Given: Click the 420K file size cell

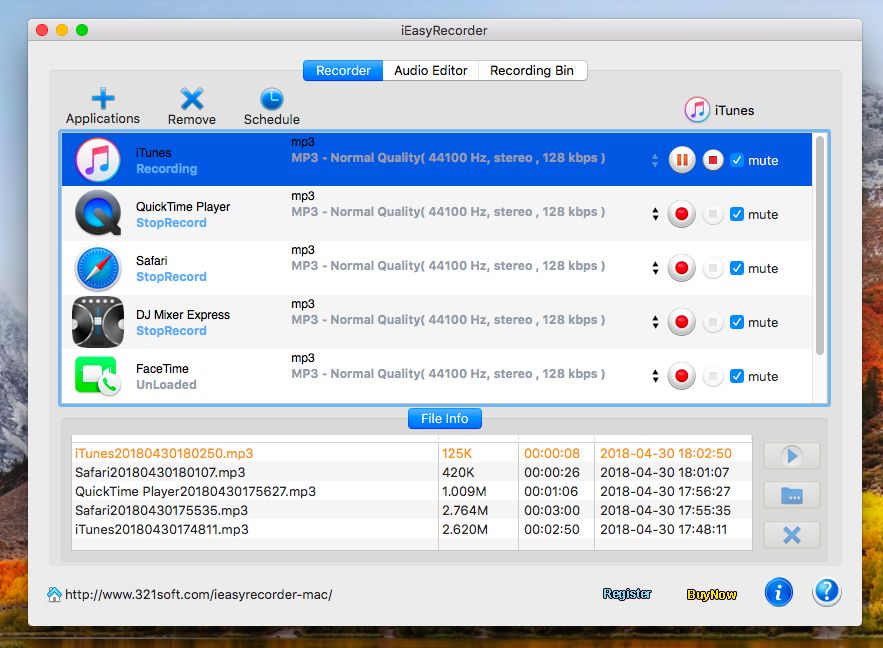Looking at the screenshot, I should pyautogui.click(x=458, y=472).
